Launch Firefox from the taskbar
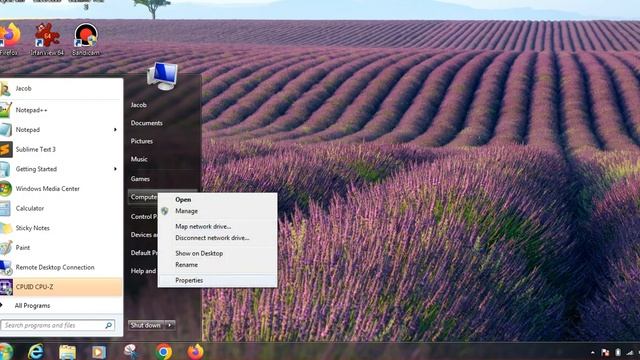 click(196, 352)
